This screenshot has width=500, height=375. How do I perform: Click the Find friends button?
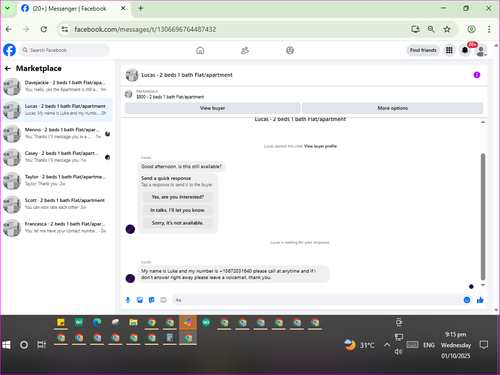click(423, 50)
